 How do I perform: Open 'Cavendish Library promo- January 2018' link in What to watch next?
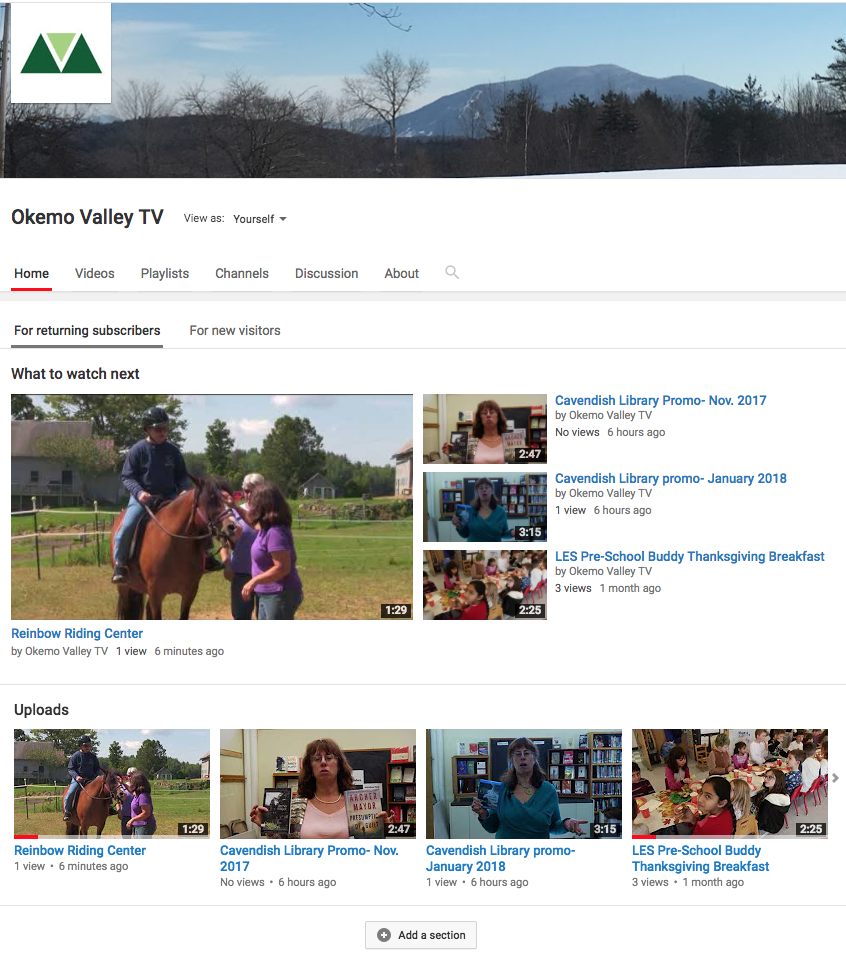coord(670,478)
